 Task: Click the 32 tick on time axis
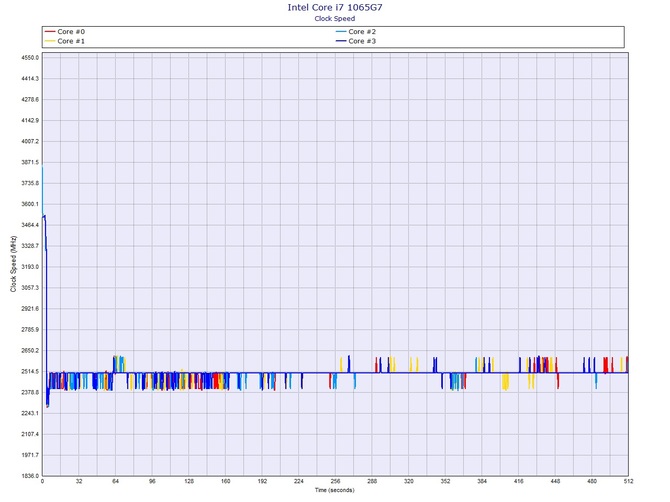pos(79,481)
